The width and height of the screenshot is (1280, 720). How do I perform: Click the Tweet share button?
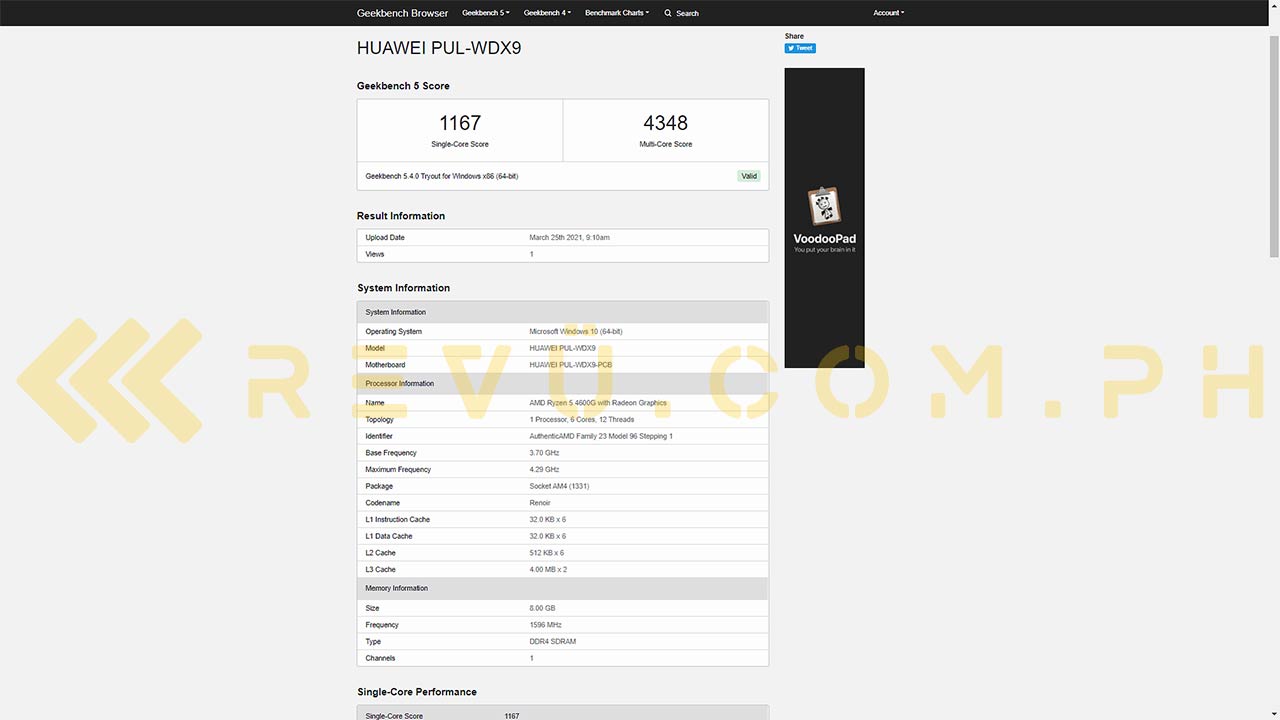pos(800,48)
